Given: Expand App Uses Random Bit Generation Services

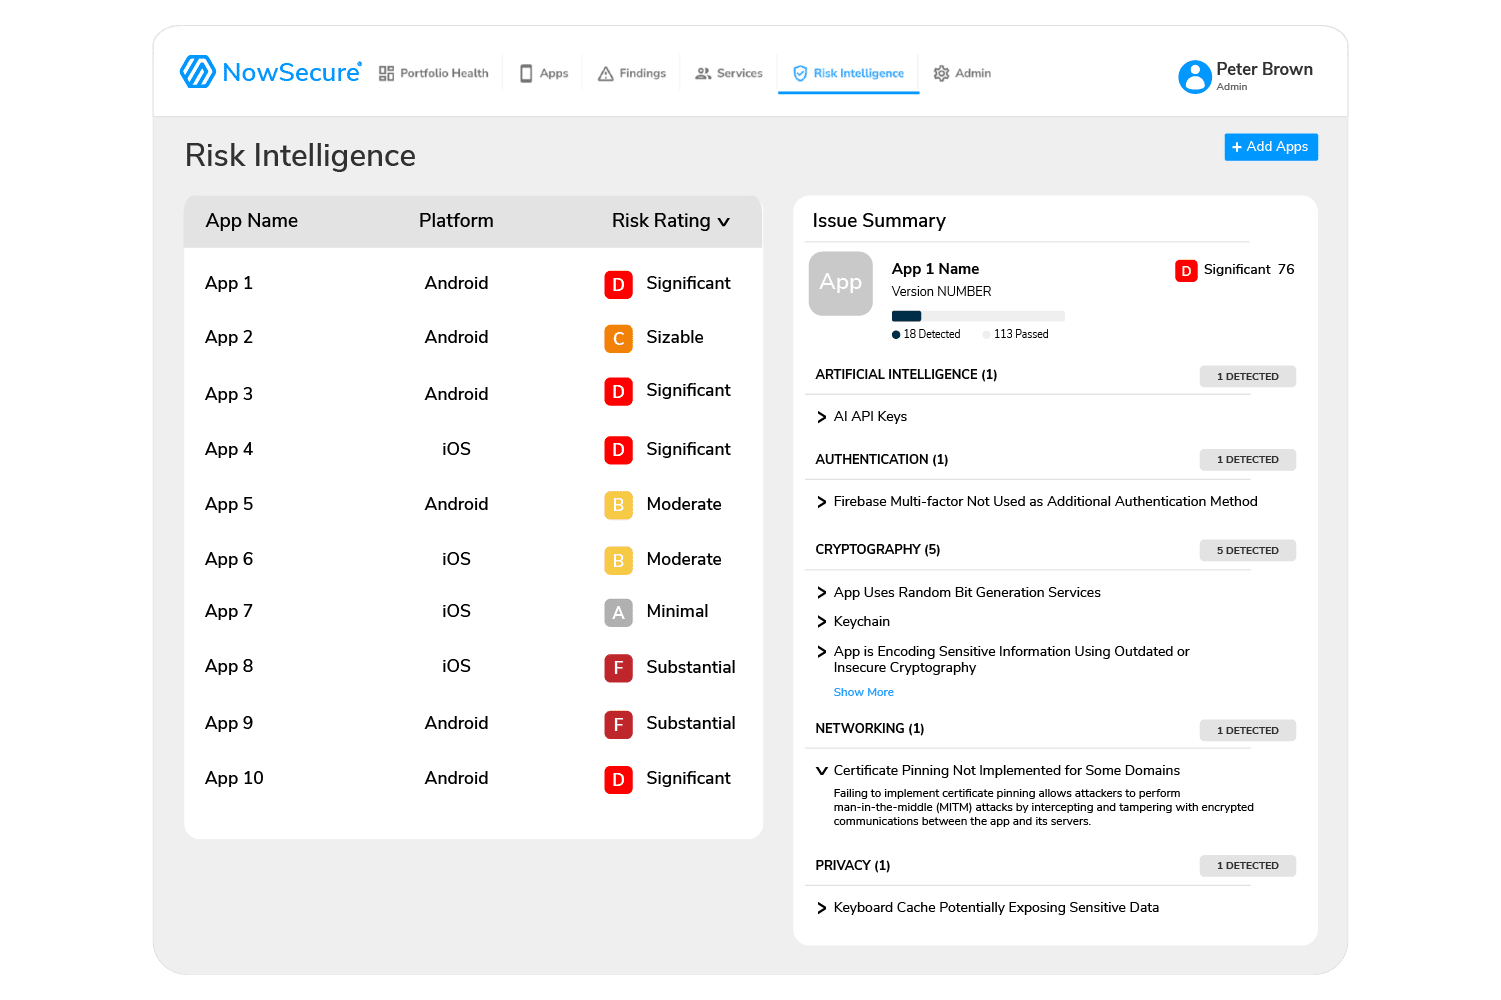Looking at the screenshot, I should pos(822,593).
